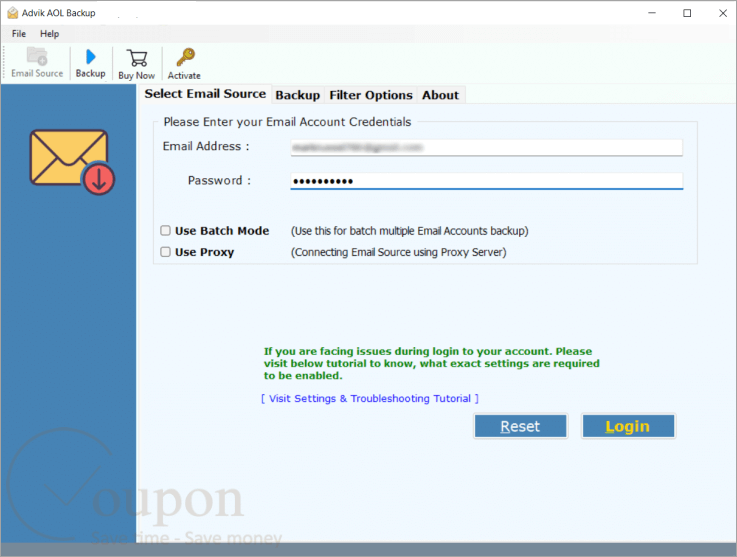Screen dimensions: 737x557
Task: Open the Filter Options tab
Action: (371, 95)
